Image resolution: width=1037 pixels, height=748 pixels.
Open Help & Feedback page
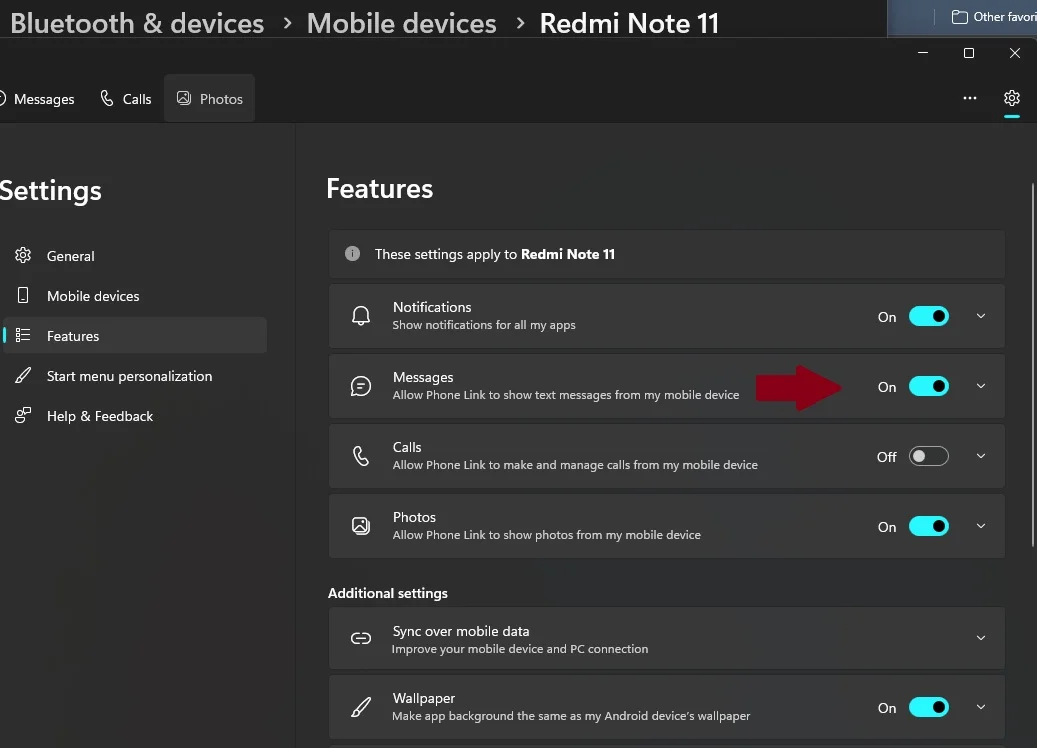135,416
